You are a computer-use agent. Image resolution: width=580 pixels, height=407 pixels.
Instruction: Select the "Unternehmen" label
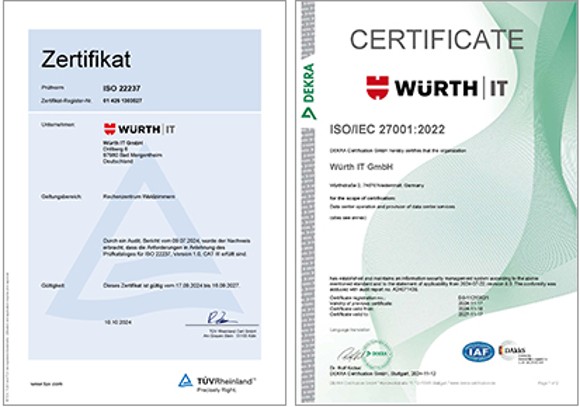click(58, 125)
